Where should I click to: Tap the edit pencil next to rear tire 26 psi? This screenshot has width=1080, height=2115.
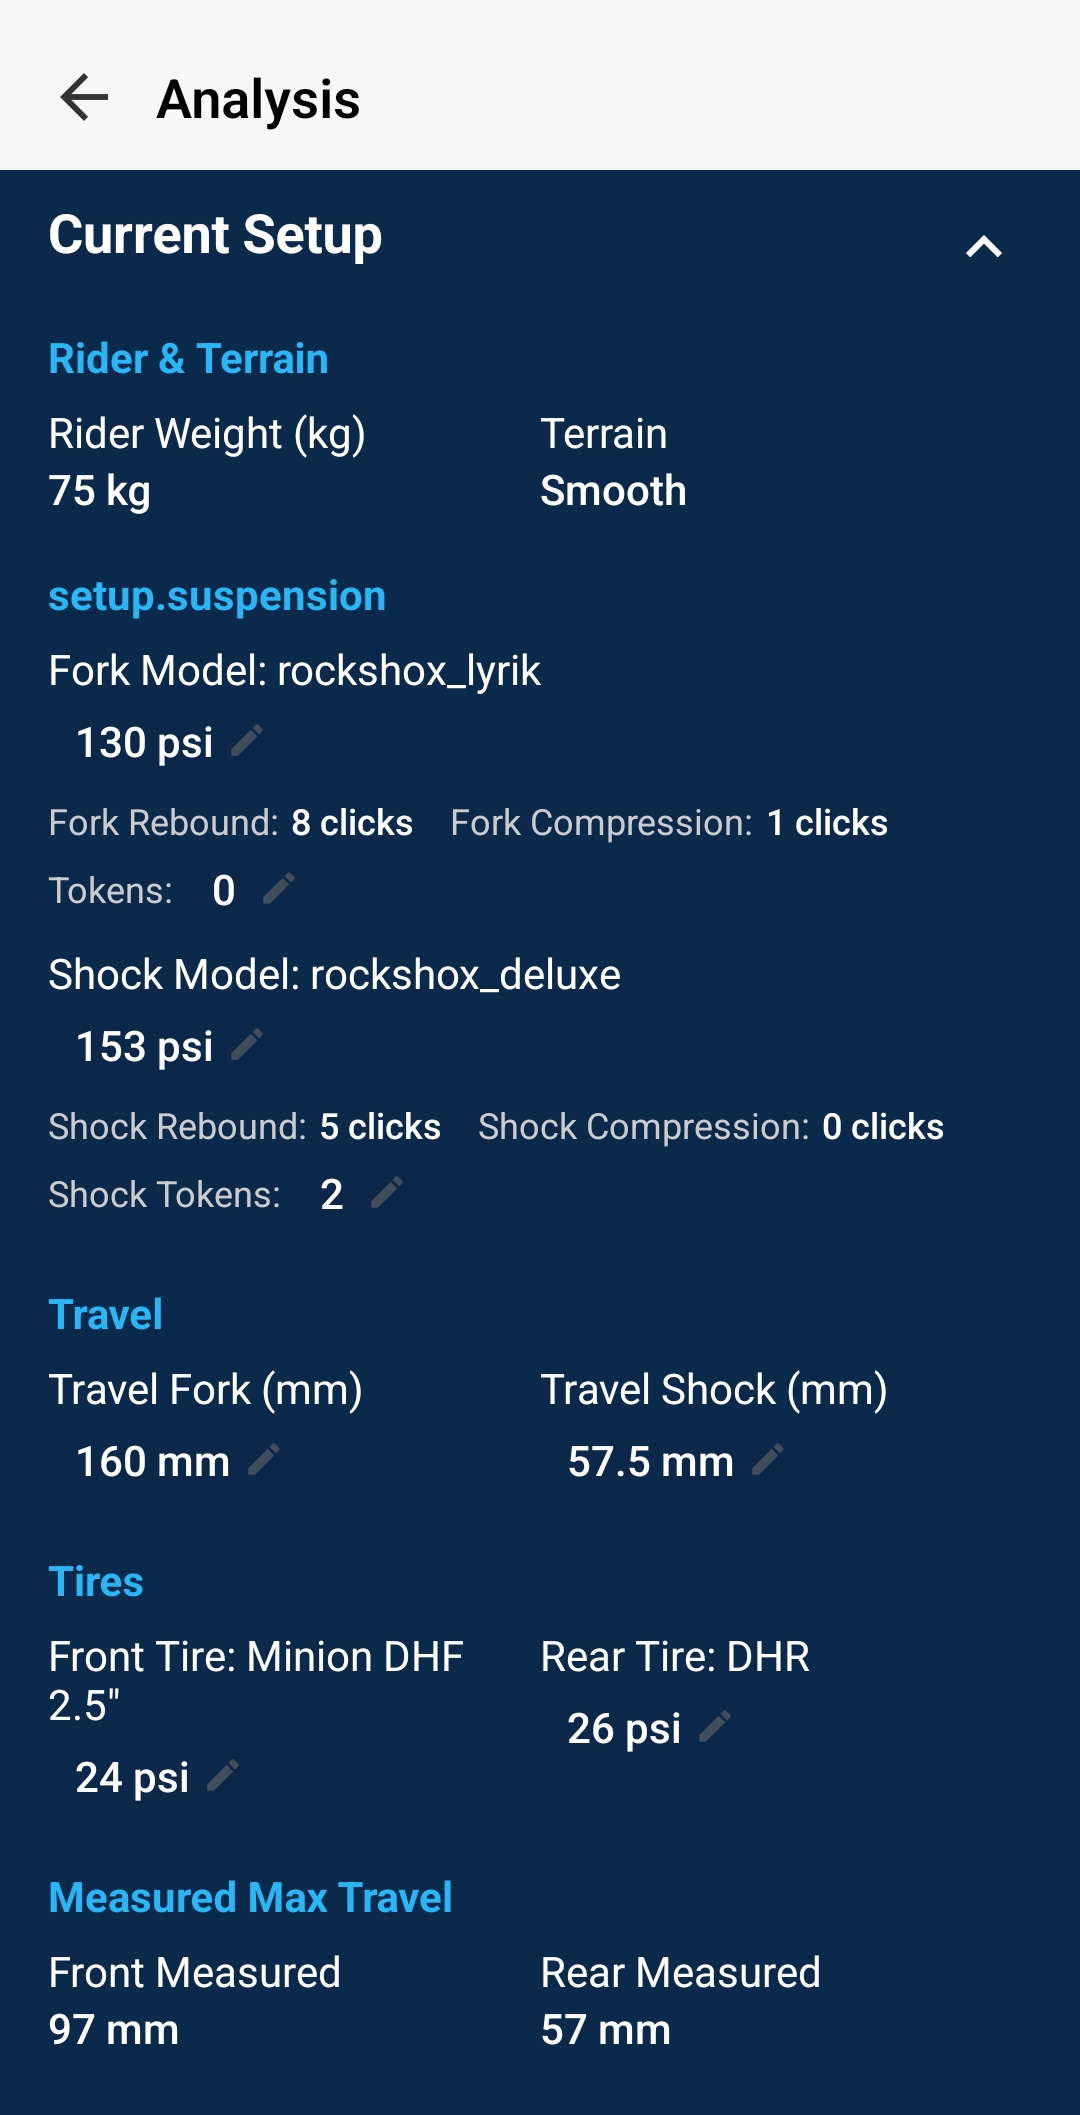pyautogui.click(x=716, y=1727)
